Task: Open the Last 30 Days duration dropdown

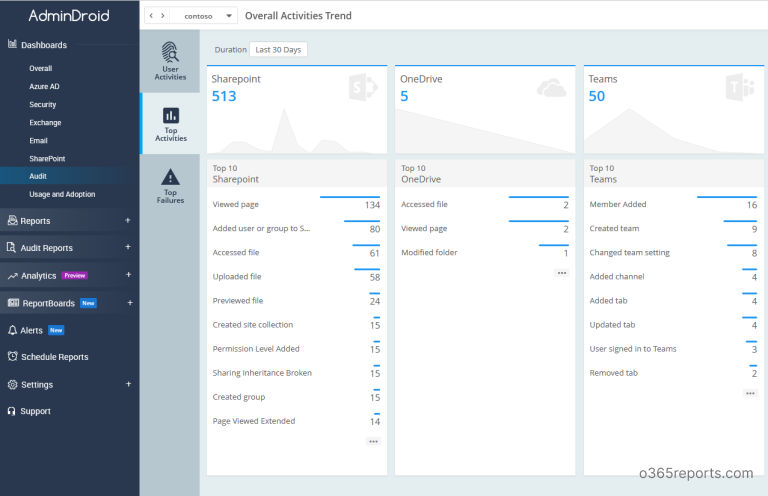Action: (x=278, y=49)
